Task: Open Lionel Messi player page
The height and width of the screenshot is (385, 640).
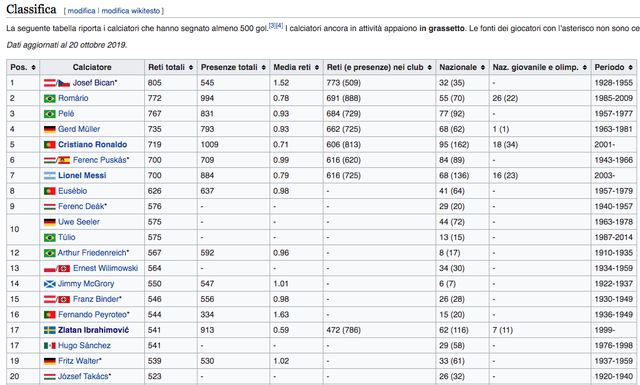Action: pos(82,176)
